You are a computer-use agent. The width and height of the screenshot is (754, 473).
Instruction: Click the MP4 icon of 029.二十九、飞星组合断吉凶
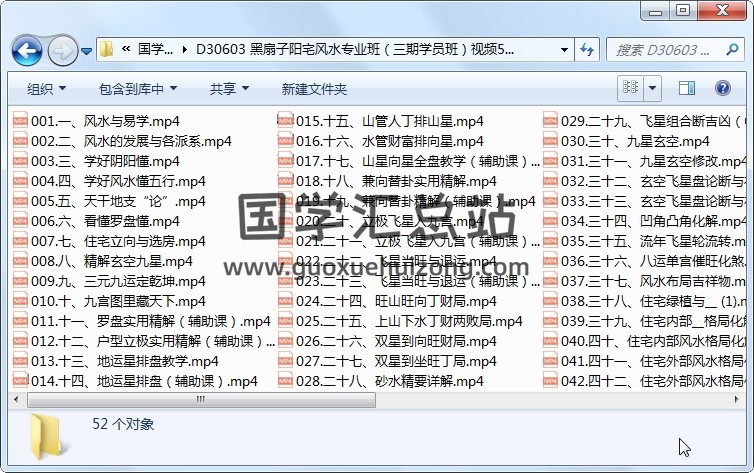pos(550,121)
